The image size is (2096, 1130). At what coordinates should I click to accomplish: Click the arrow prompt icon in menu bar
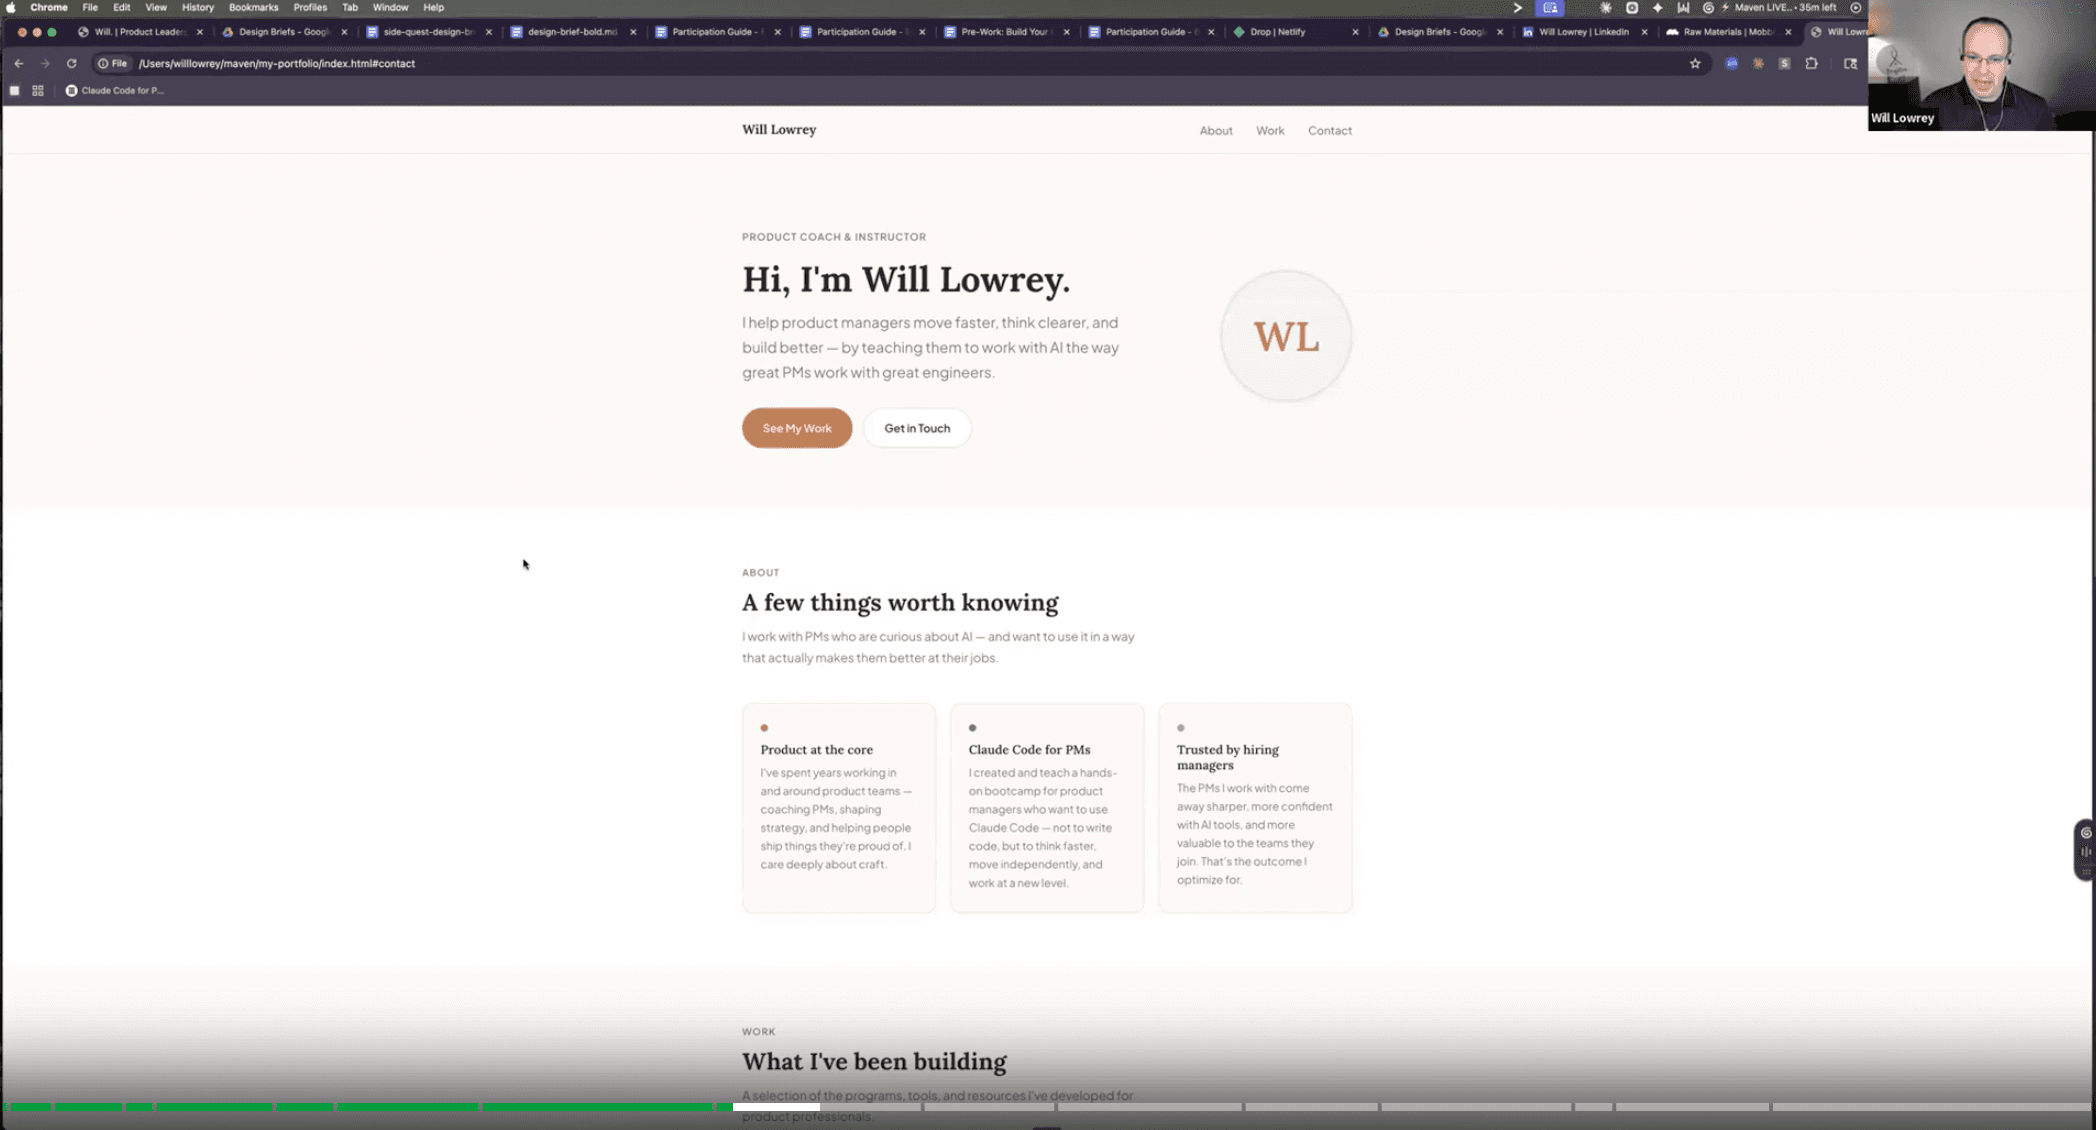(x=1518, y=7)
